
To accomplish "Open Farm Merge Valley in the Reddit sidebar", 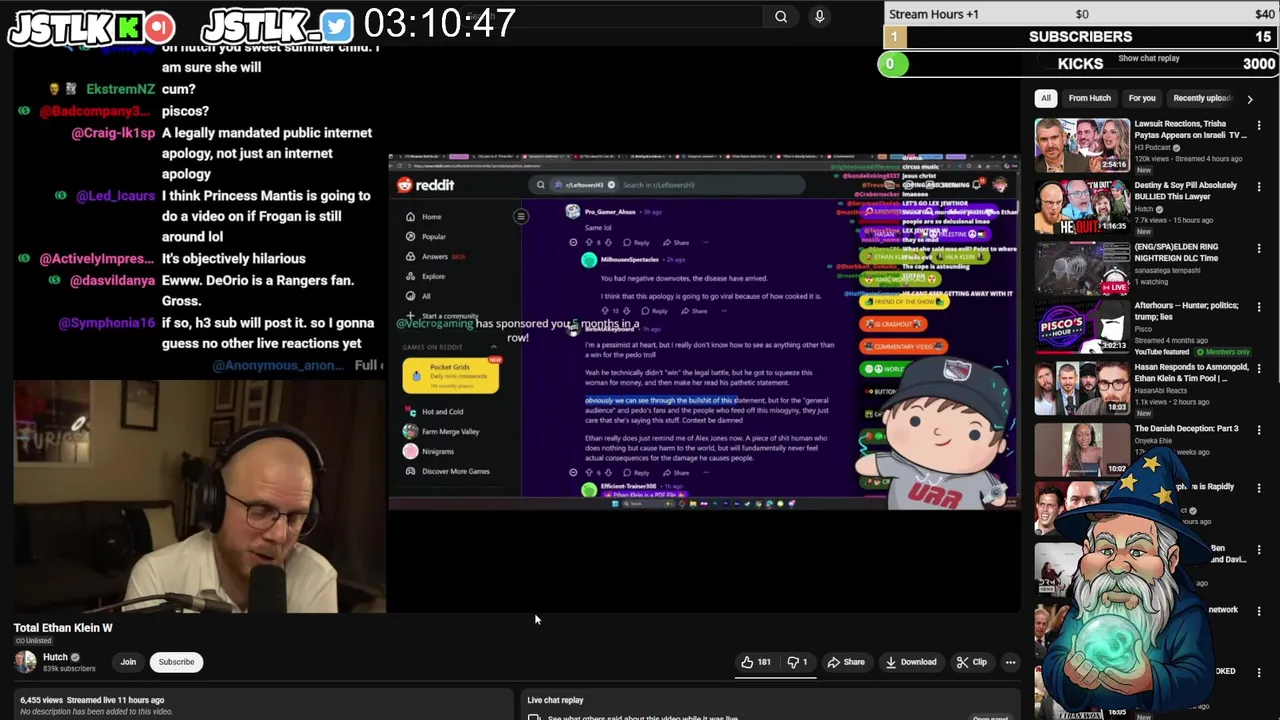I will (x=450, y=431).
